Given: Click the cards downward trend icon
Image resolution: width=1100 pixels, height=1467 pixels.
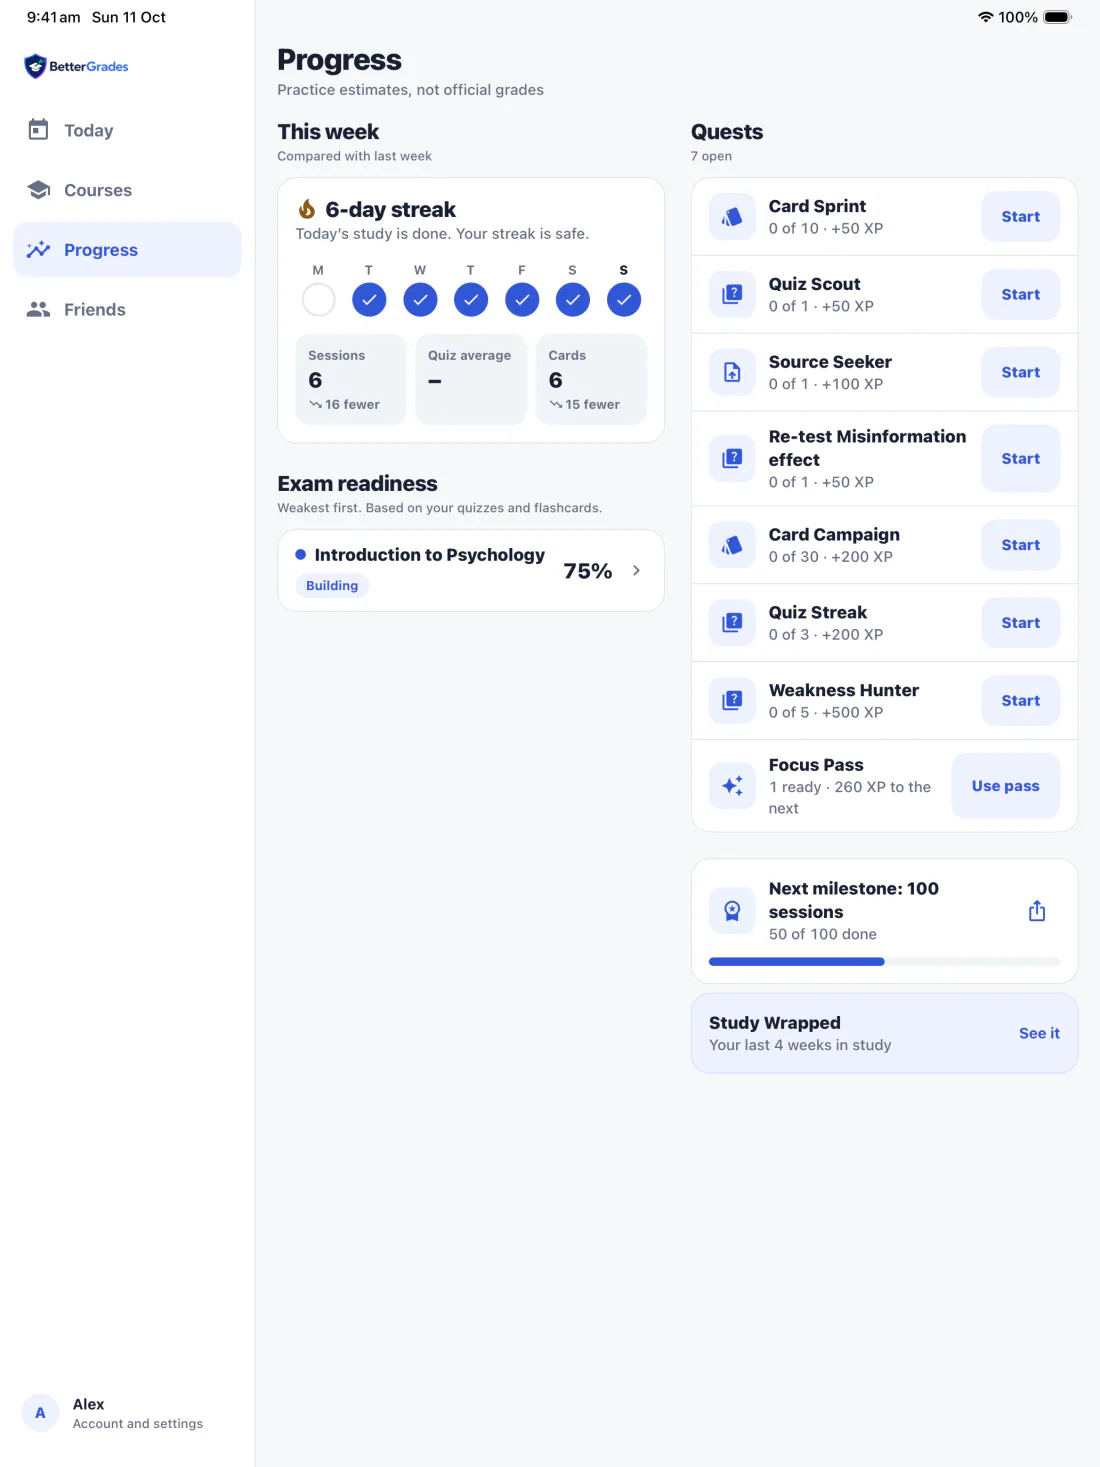Looking at the screenshot, I should pos(555,405).
